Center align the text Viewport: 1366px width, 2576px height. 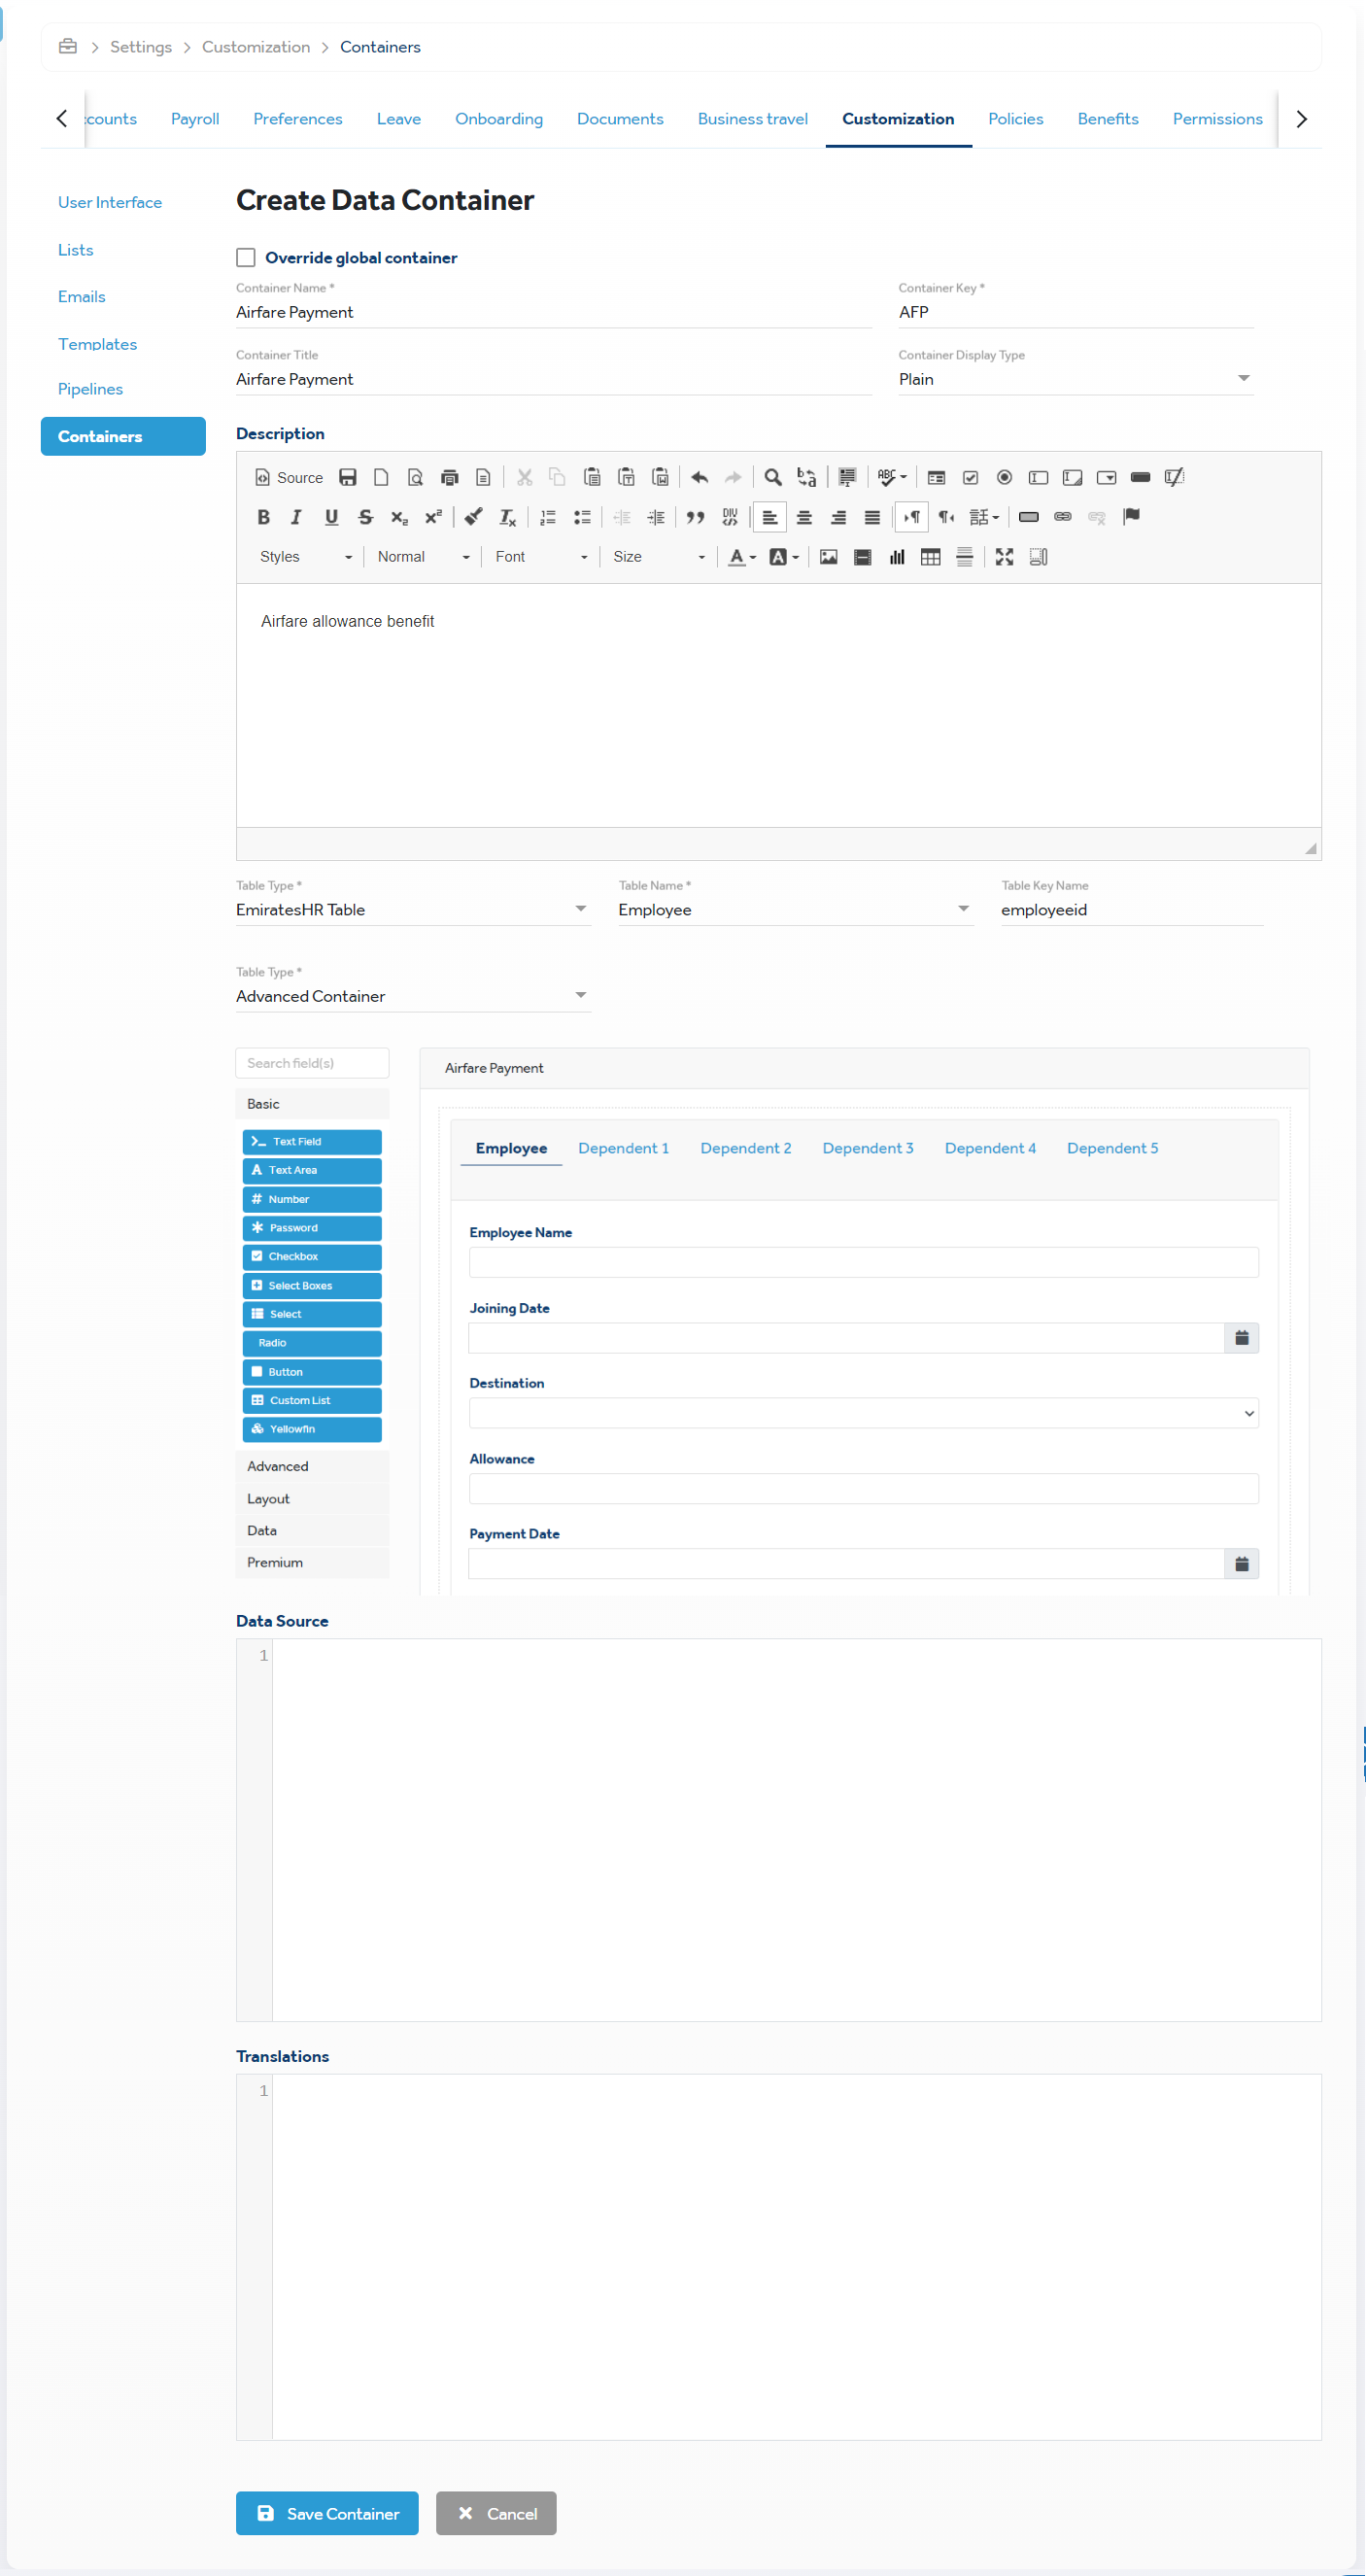804,517
